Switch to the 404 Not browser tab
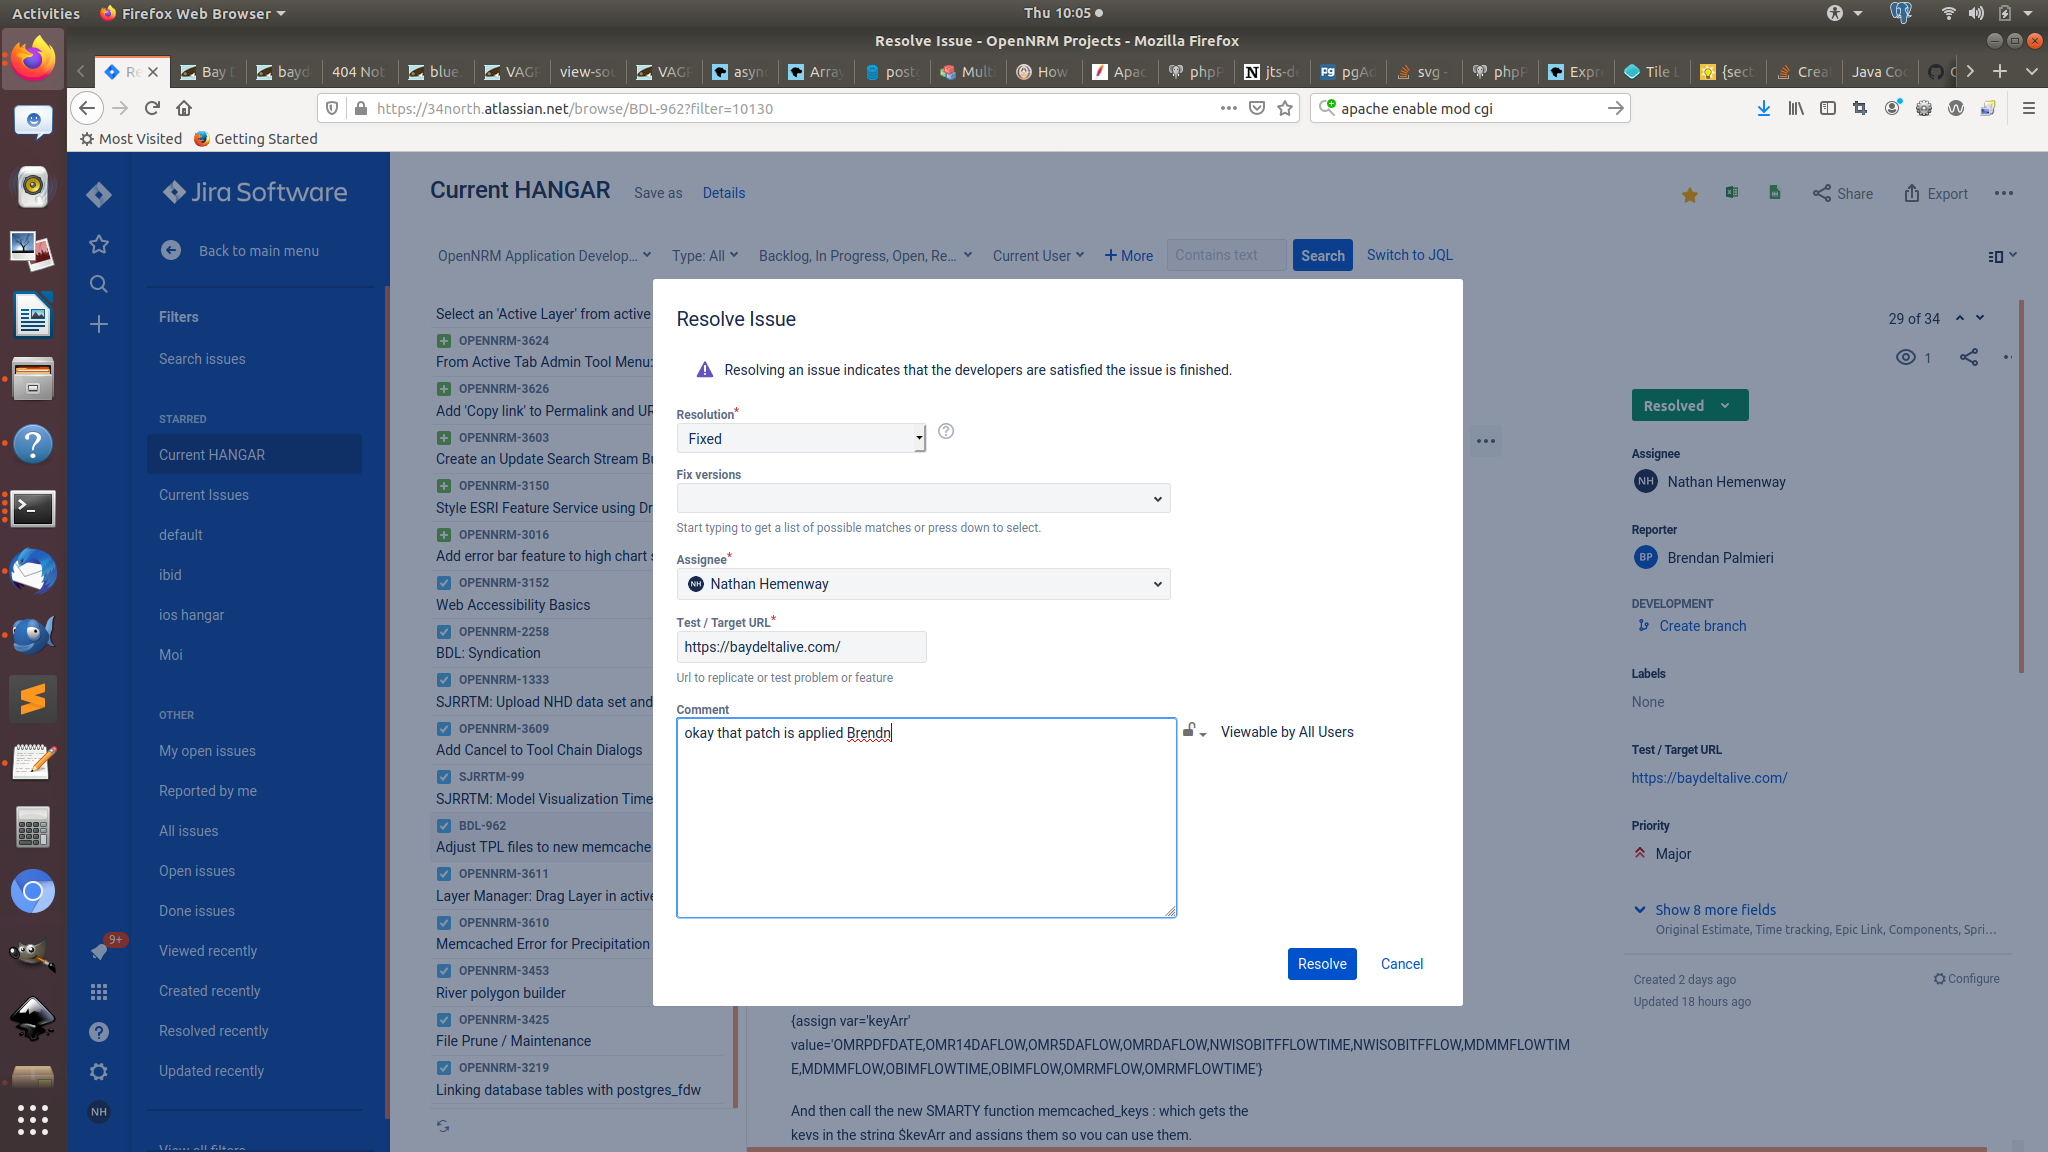The height and width of the screenshot is (1152, 2048). tap(358, 71)
